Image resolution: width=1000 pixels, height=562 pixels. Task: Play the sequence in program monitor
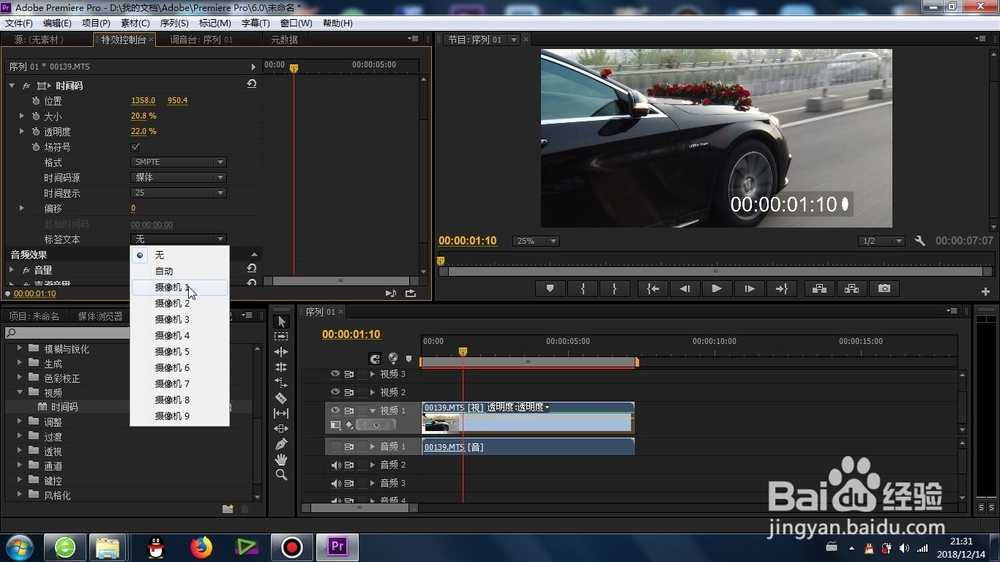point(717,289)
